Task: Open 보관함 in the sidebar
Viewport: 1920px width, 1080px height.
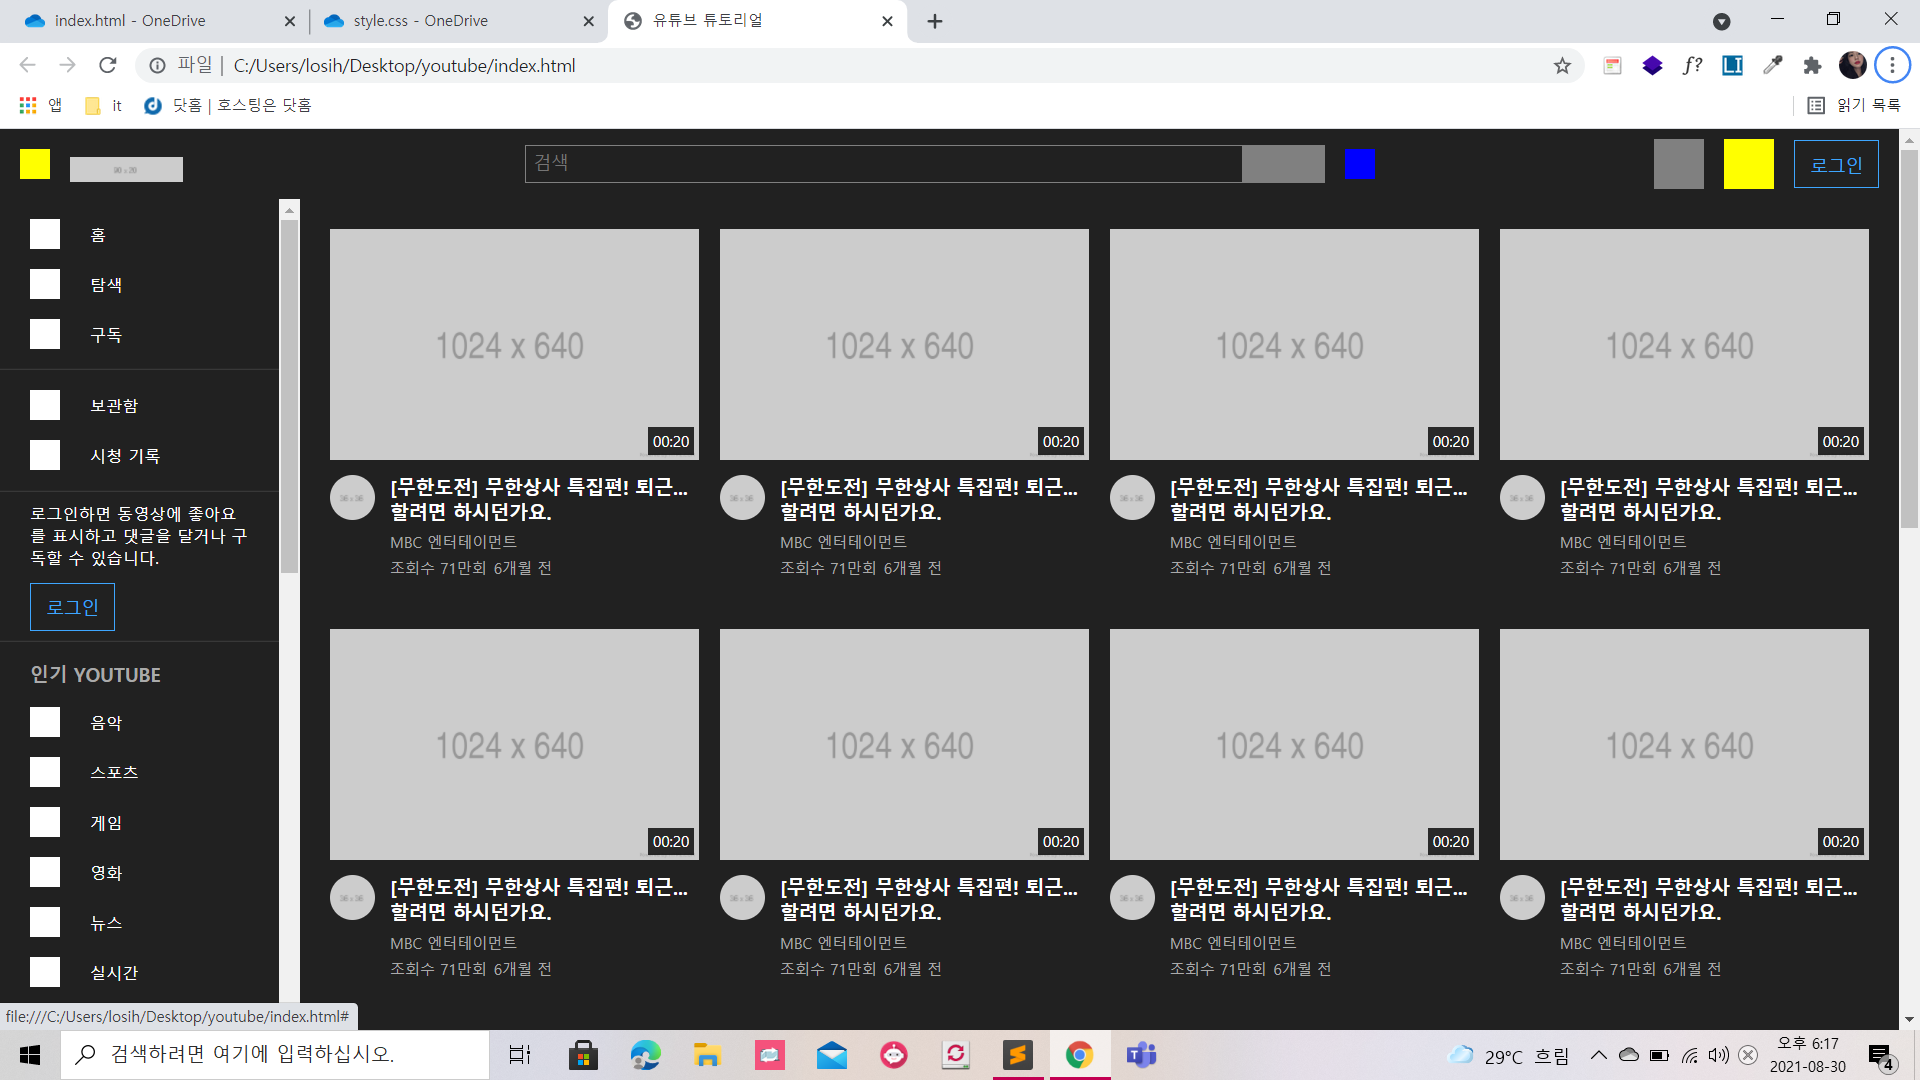Action: [114, 405]
